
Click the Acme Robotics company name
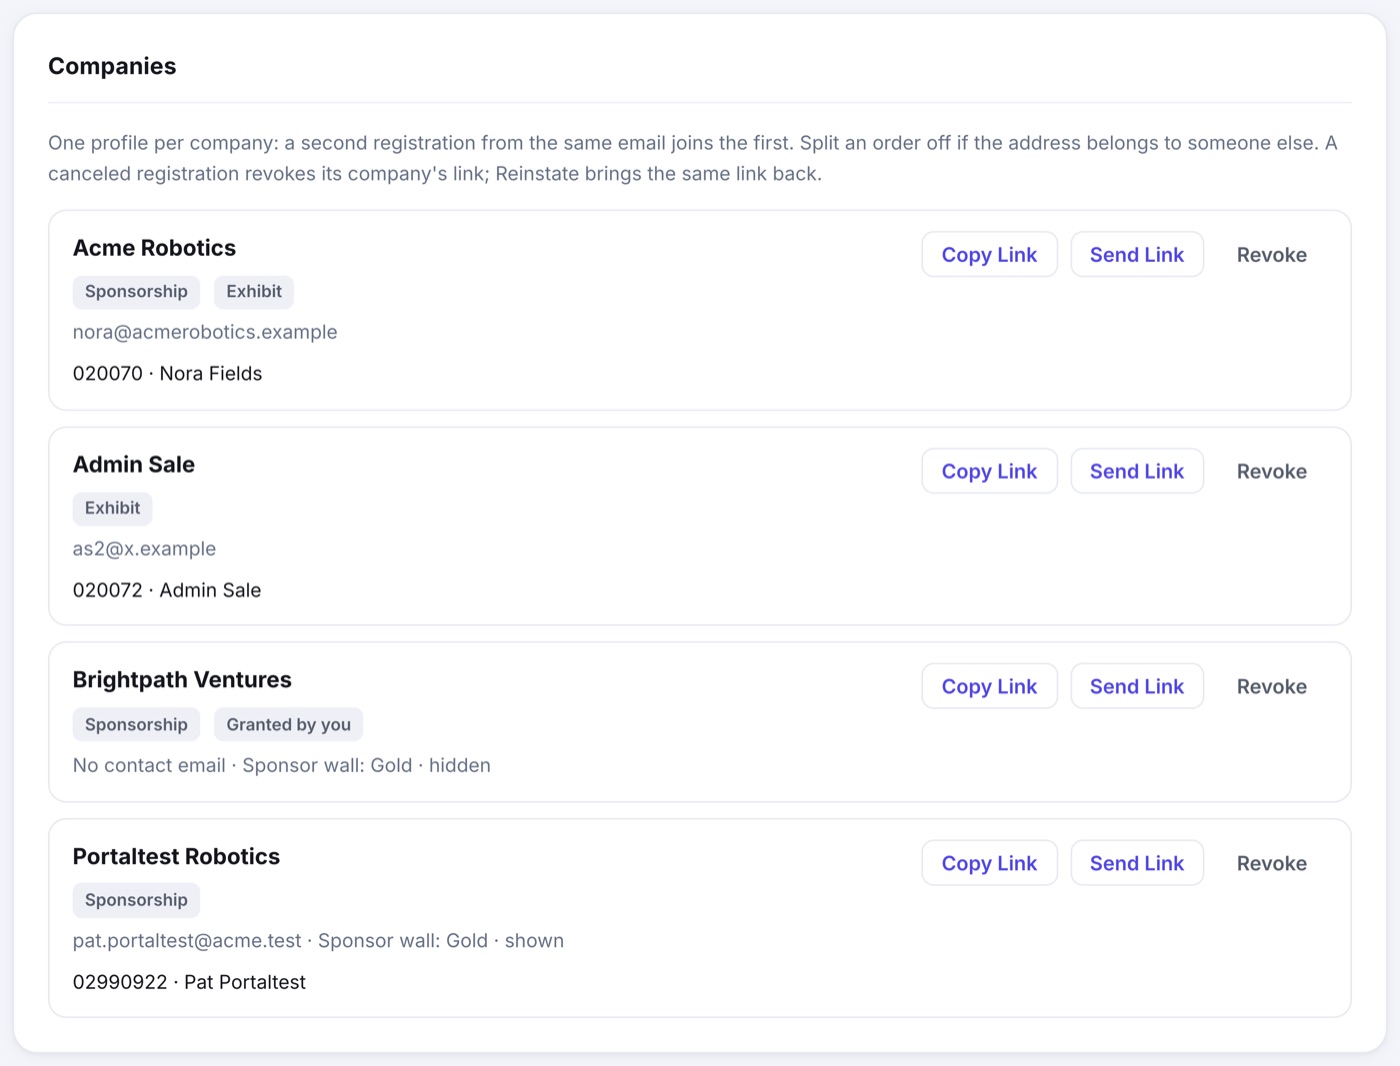point(154,248)
